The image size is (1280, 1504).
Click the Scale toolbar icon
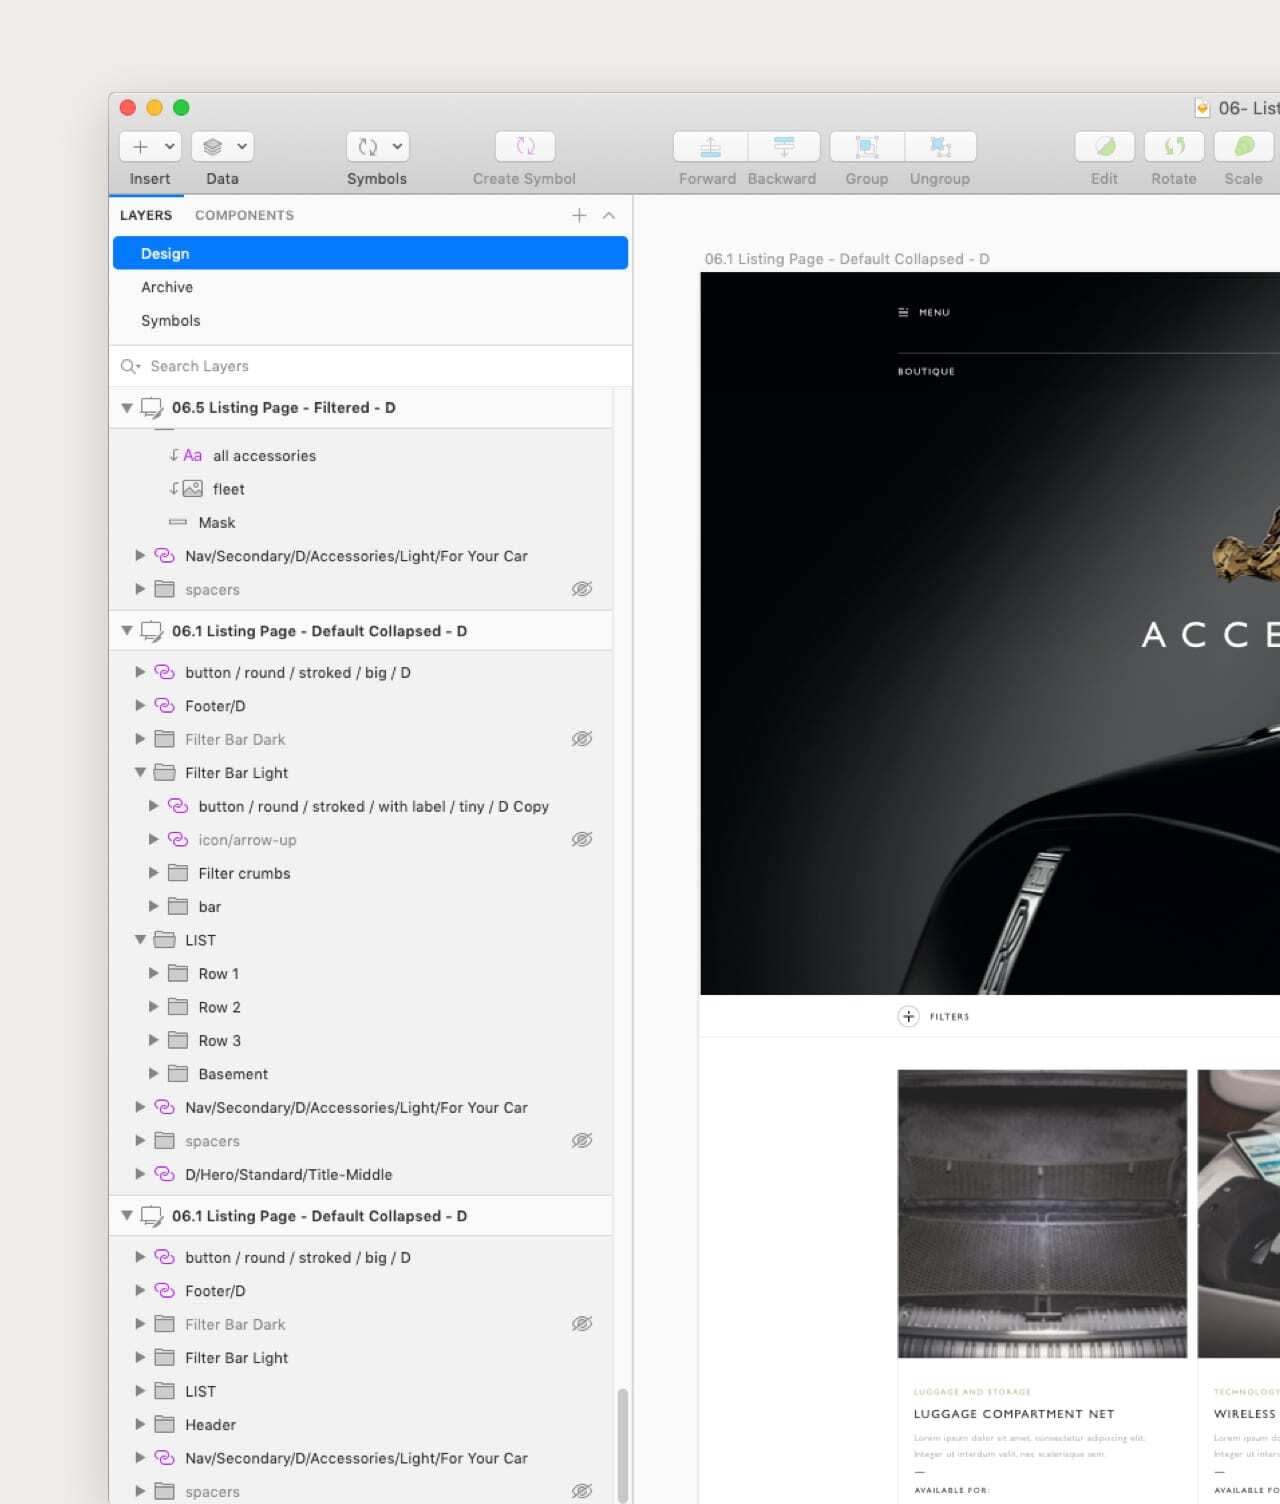click(x=1243, y=147)
